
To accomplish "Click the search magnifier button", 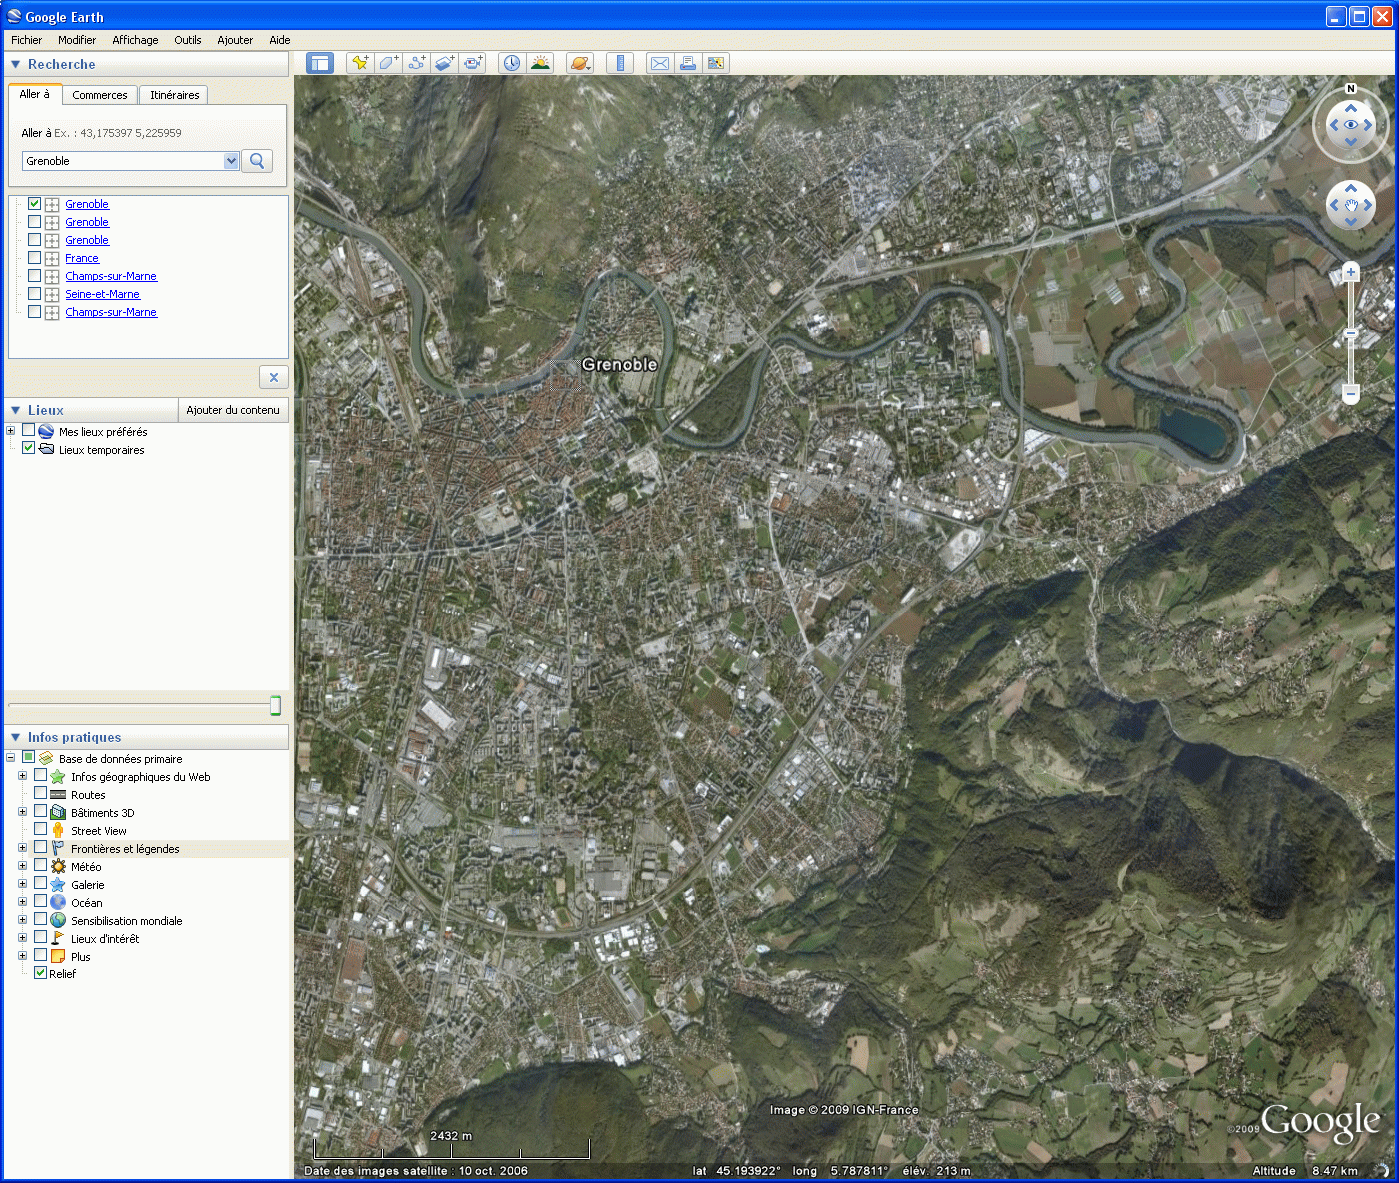I will tap(257, 161).
